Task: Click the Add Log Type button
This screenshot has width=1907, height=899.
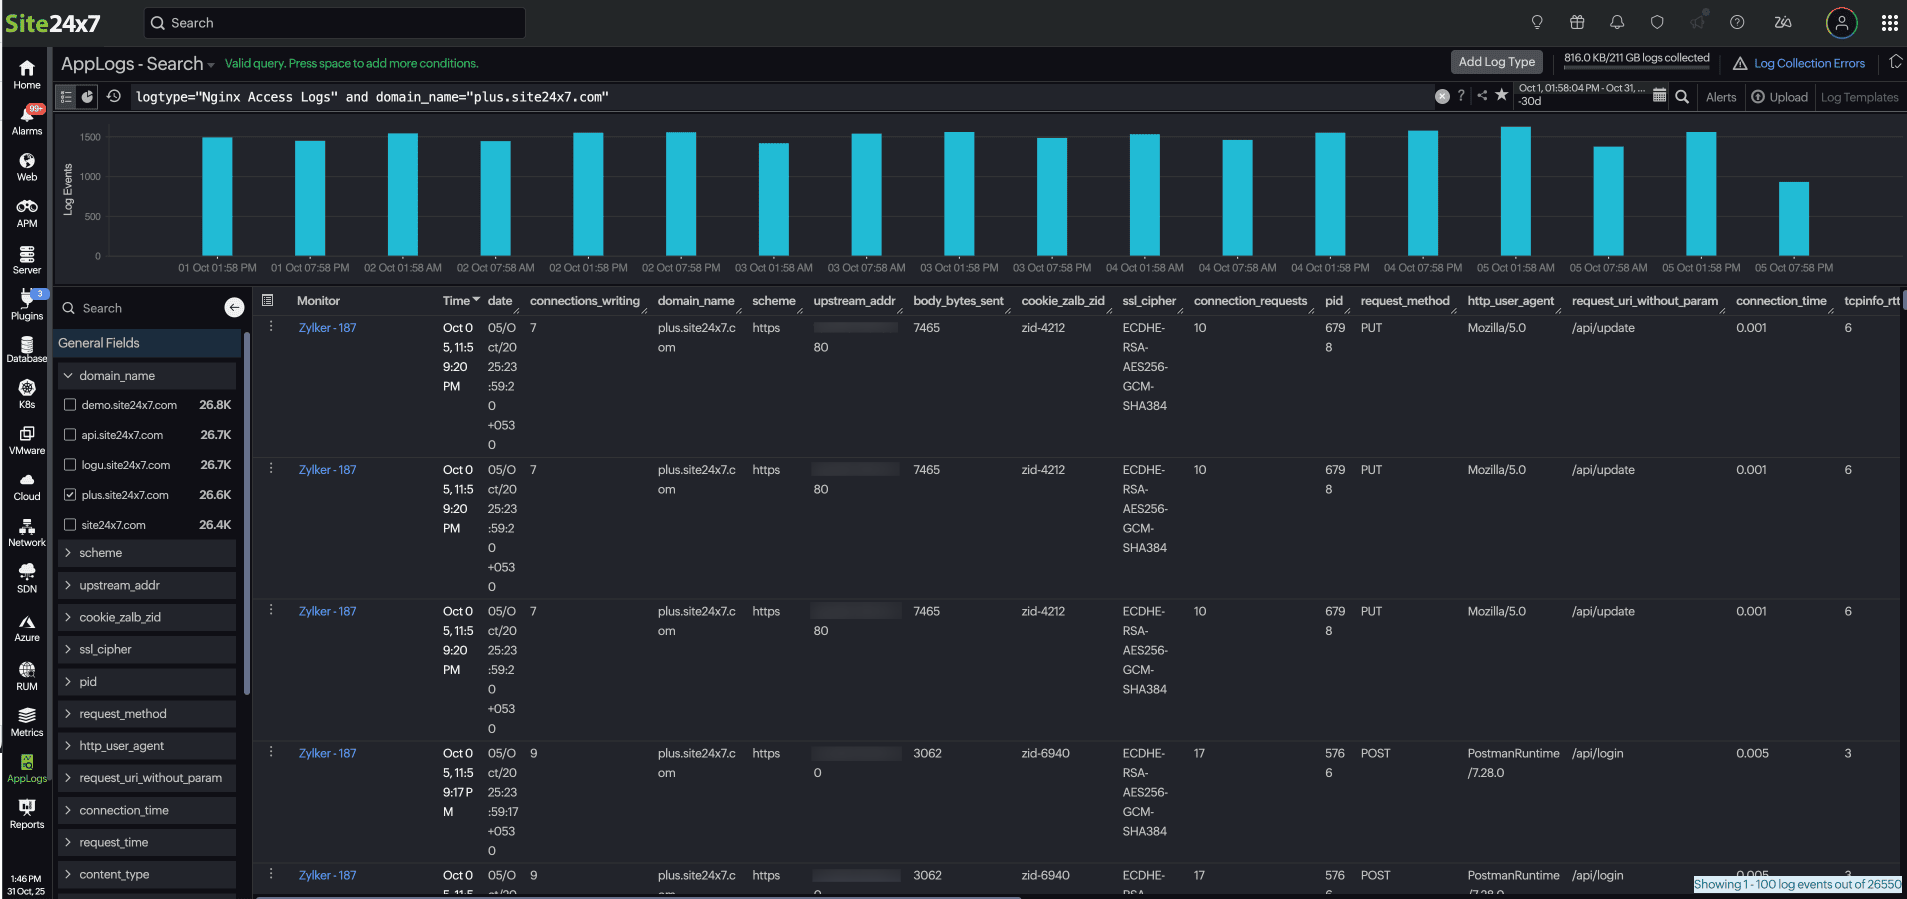Action: tap(1496, 62)
